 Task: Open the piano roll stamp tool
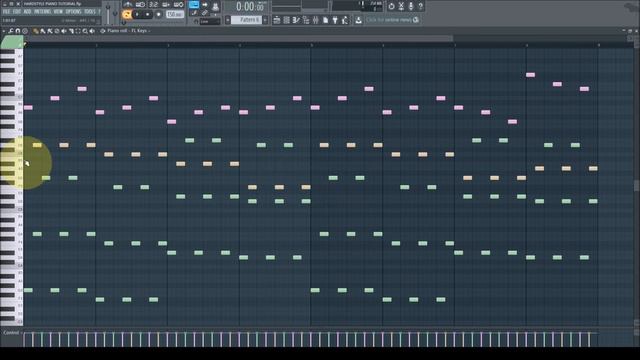(x=24, y=31)
